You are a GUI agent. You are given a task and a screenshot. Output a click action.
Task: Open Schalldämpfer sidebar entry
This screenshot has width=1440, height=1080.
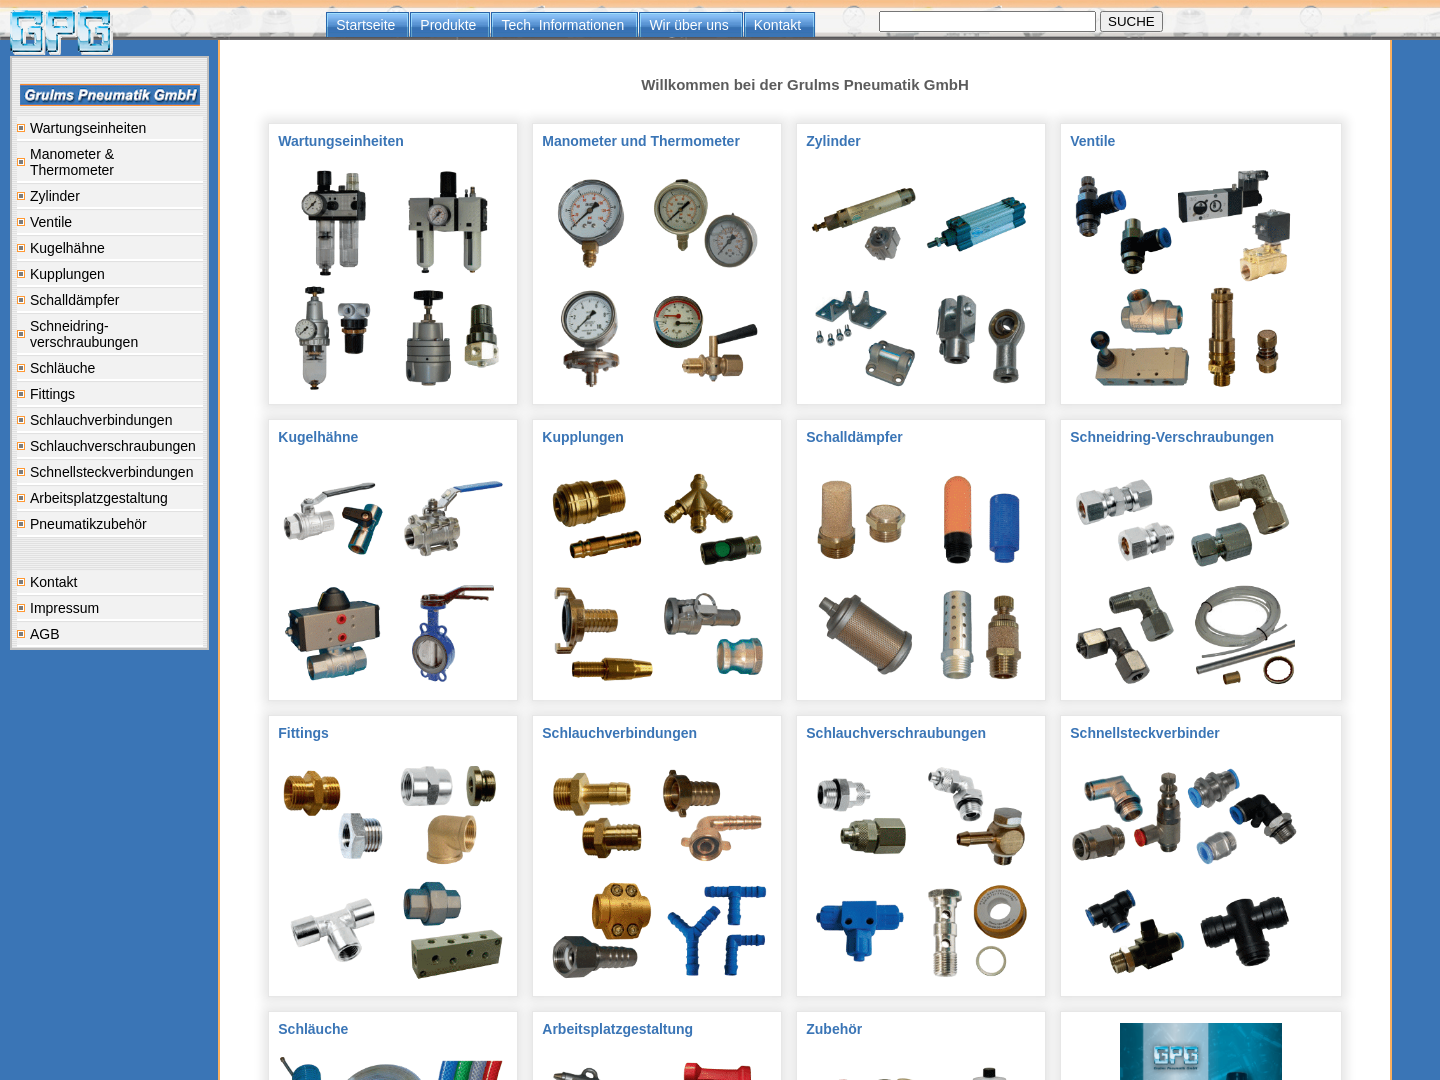(x=110, y=300)
